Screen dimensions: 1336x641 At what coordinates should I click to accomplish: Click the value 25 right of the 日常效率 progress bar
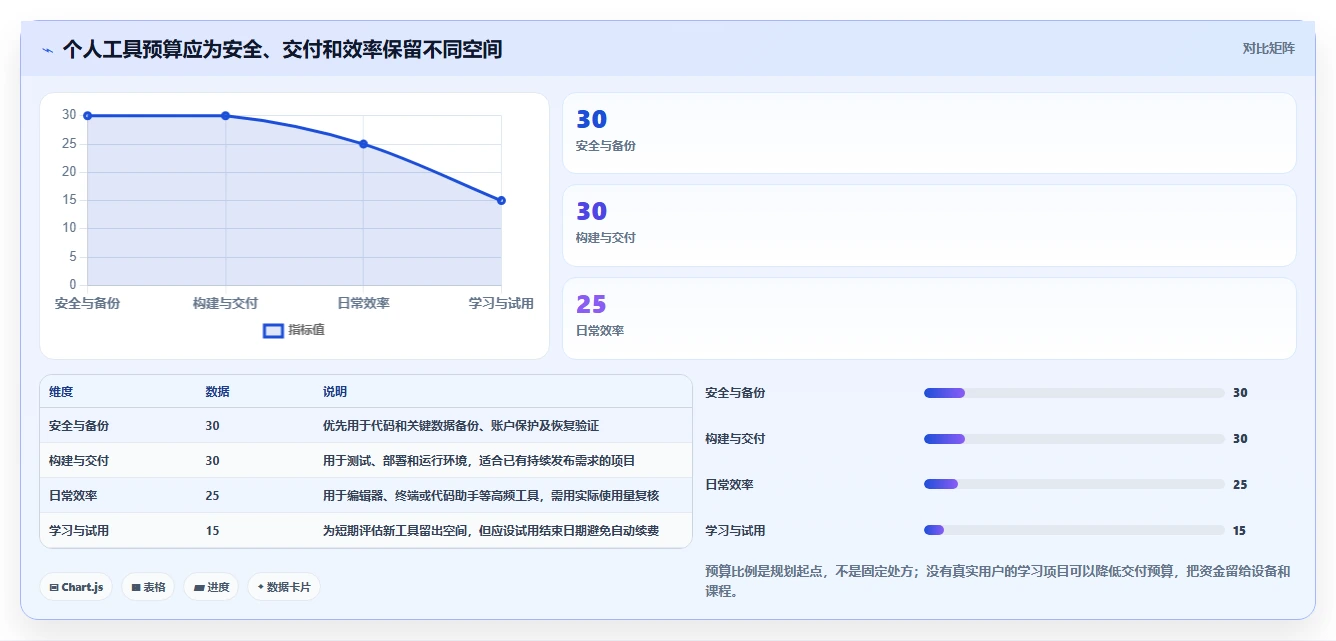(1240, 485)
